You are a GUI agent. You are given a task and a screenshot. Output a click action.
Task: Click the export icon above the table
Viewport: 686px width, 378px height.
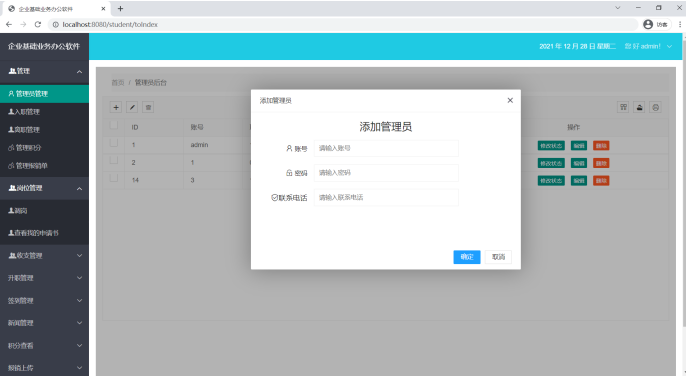point(640,107)
